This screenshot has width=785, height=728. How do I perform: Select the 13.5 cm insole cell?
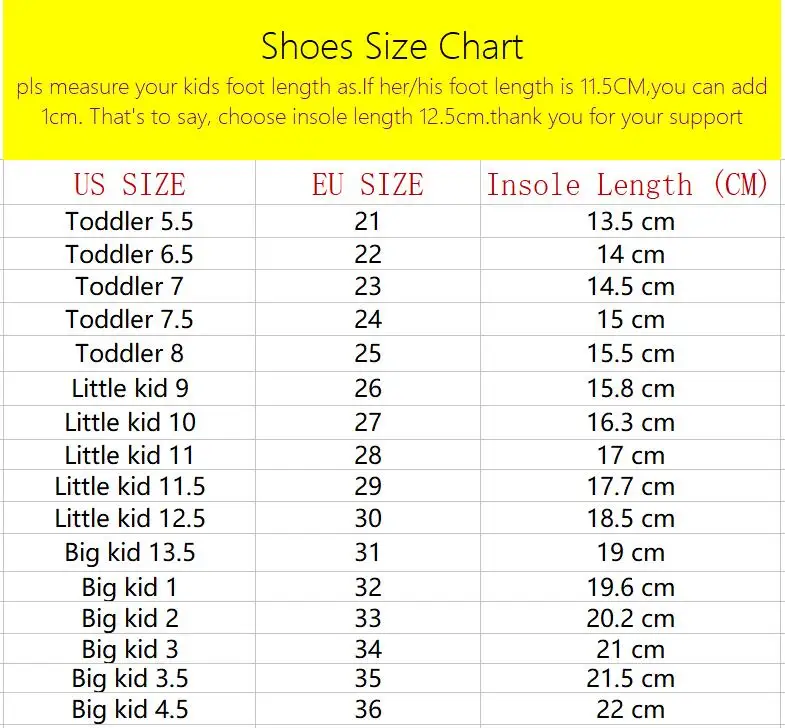coord(631,221)
